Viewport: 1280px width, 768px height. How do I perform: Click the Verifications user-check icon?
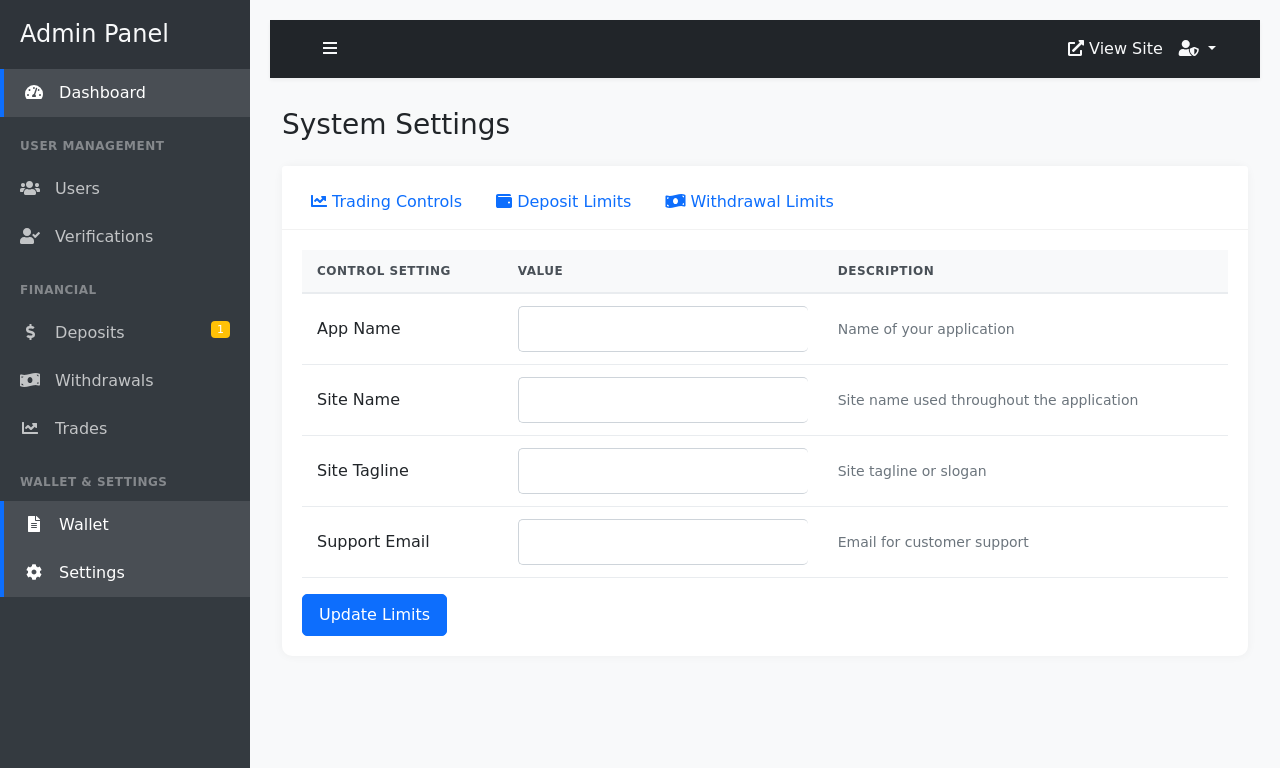pyautogui.click(x=30, y=236)
